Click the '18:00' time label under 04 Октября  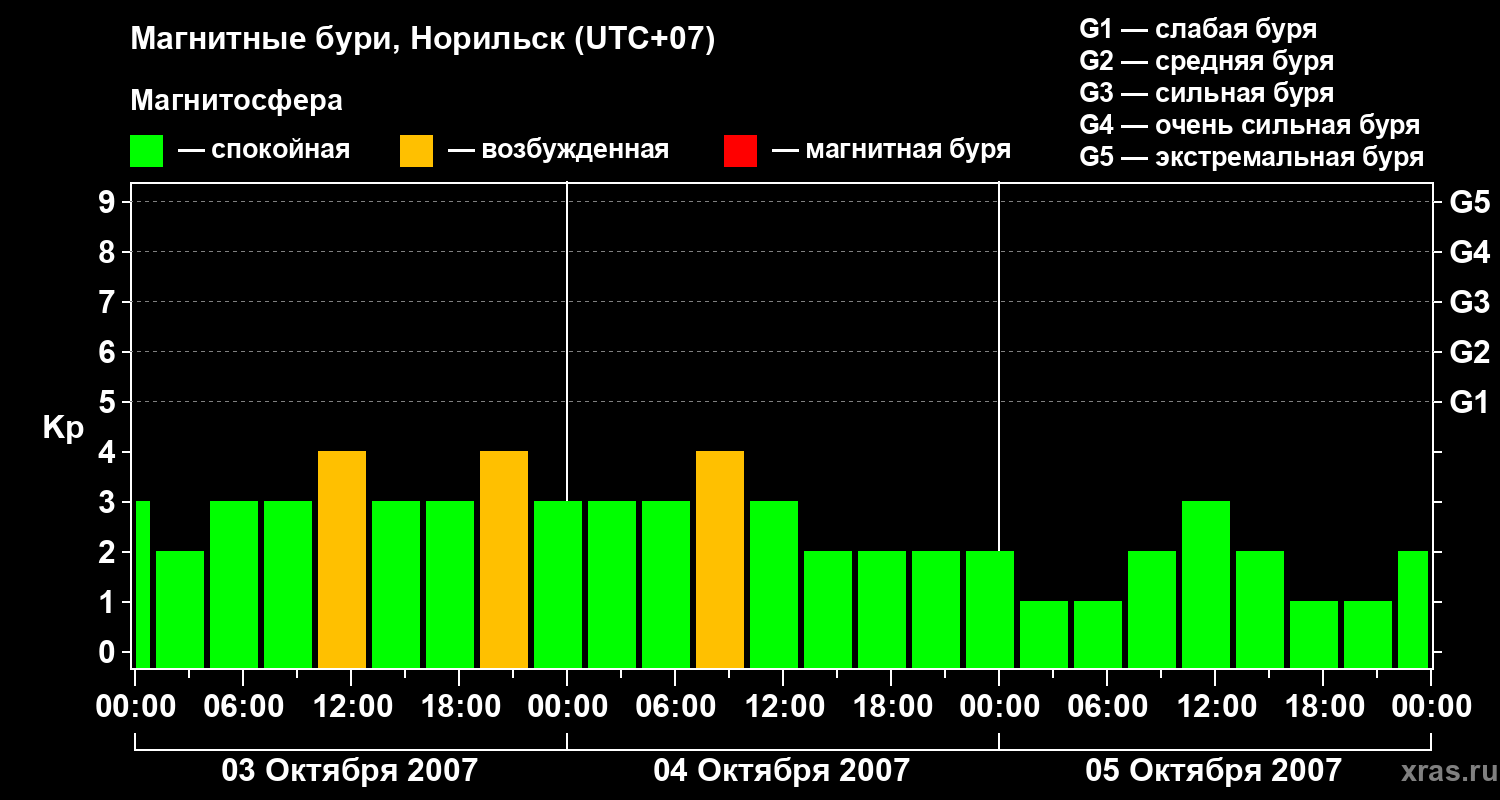click(891, 707)
